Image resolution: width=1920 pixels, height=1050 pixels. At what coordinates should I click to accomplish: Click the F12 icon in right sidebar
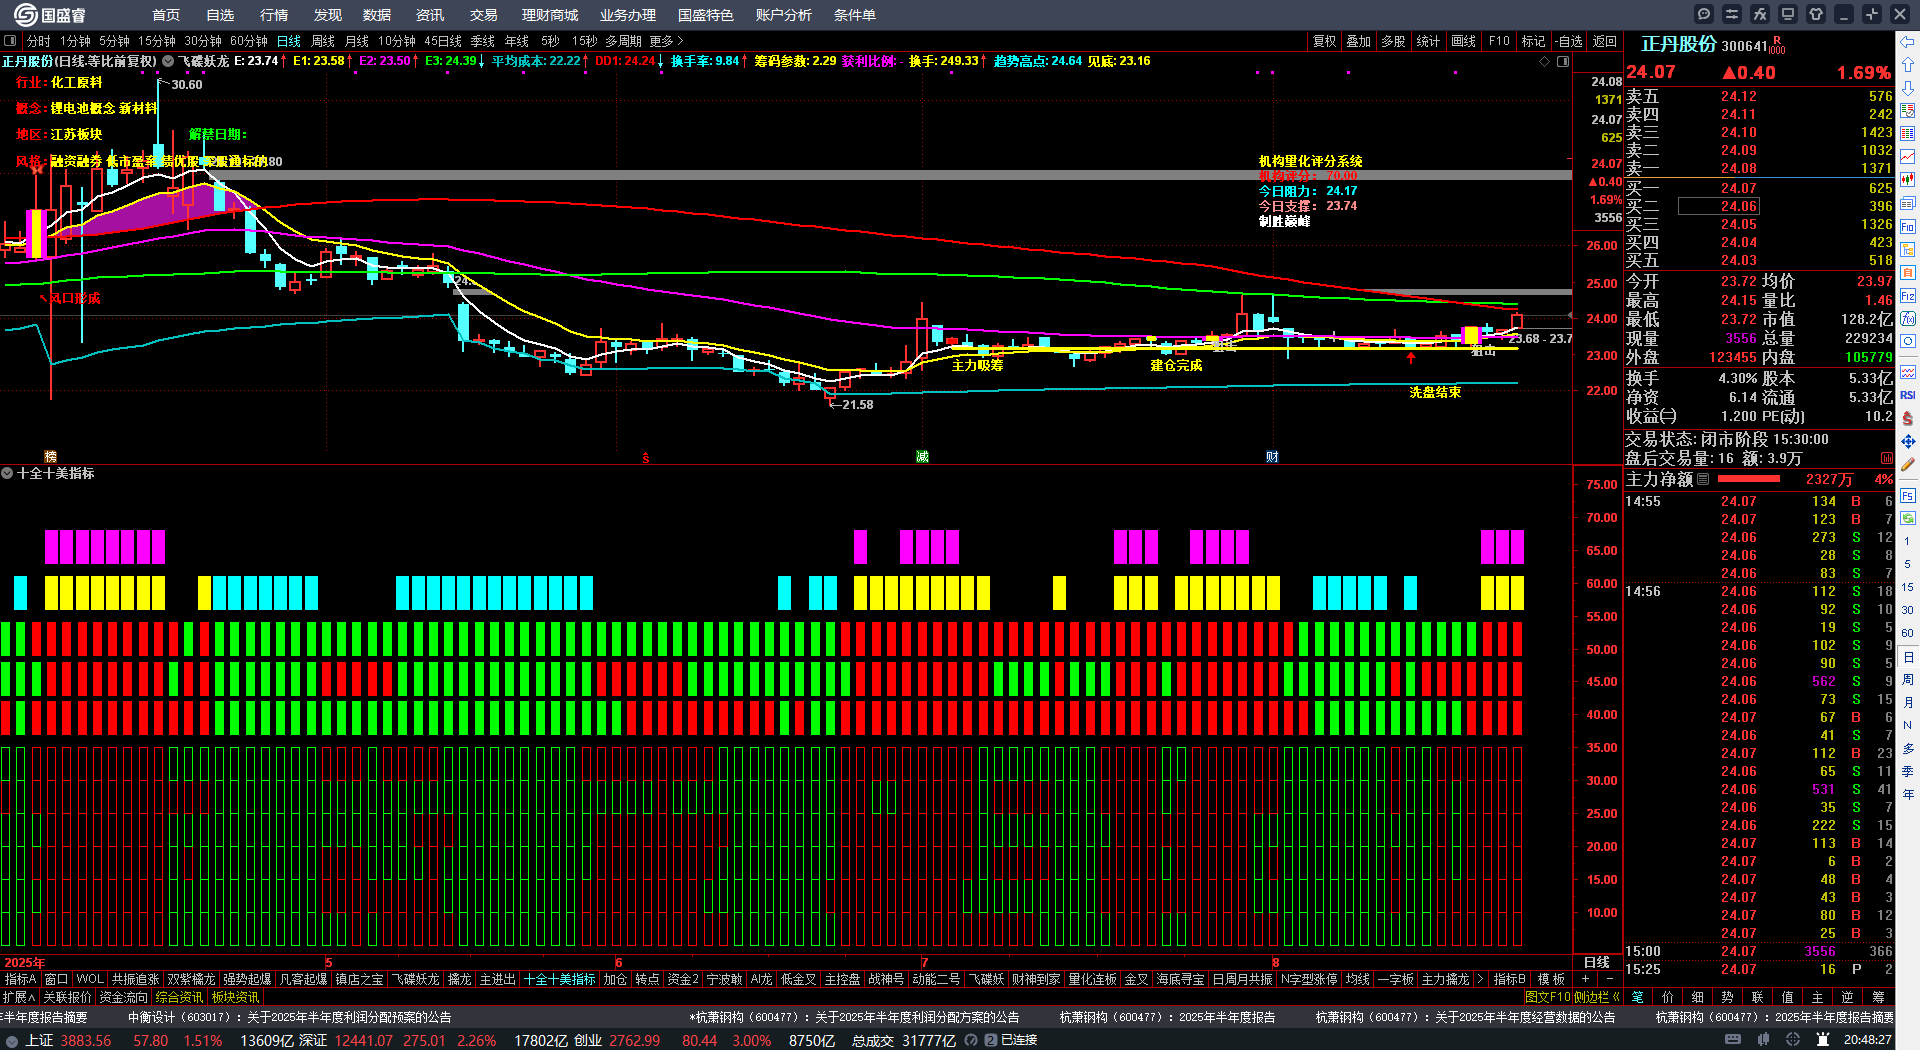click(x=1908, y=296)
